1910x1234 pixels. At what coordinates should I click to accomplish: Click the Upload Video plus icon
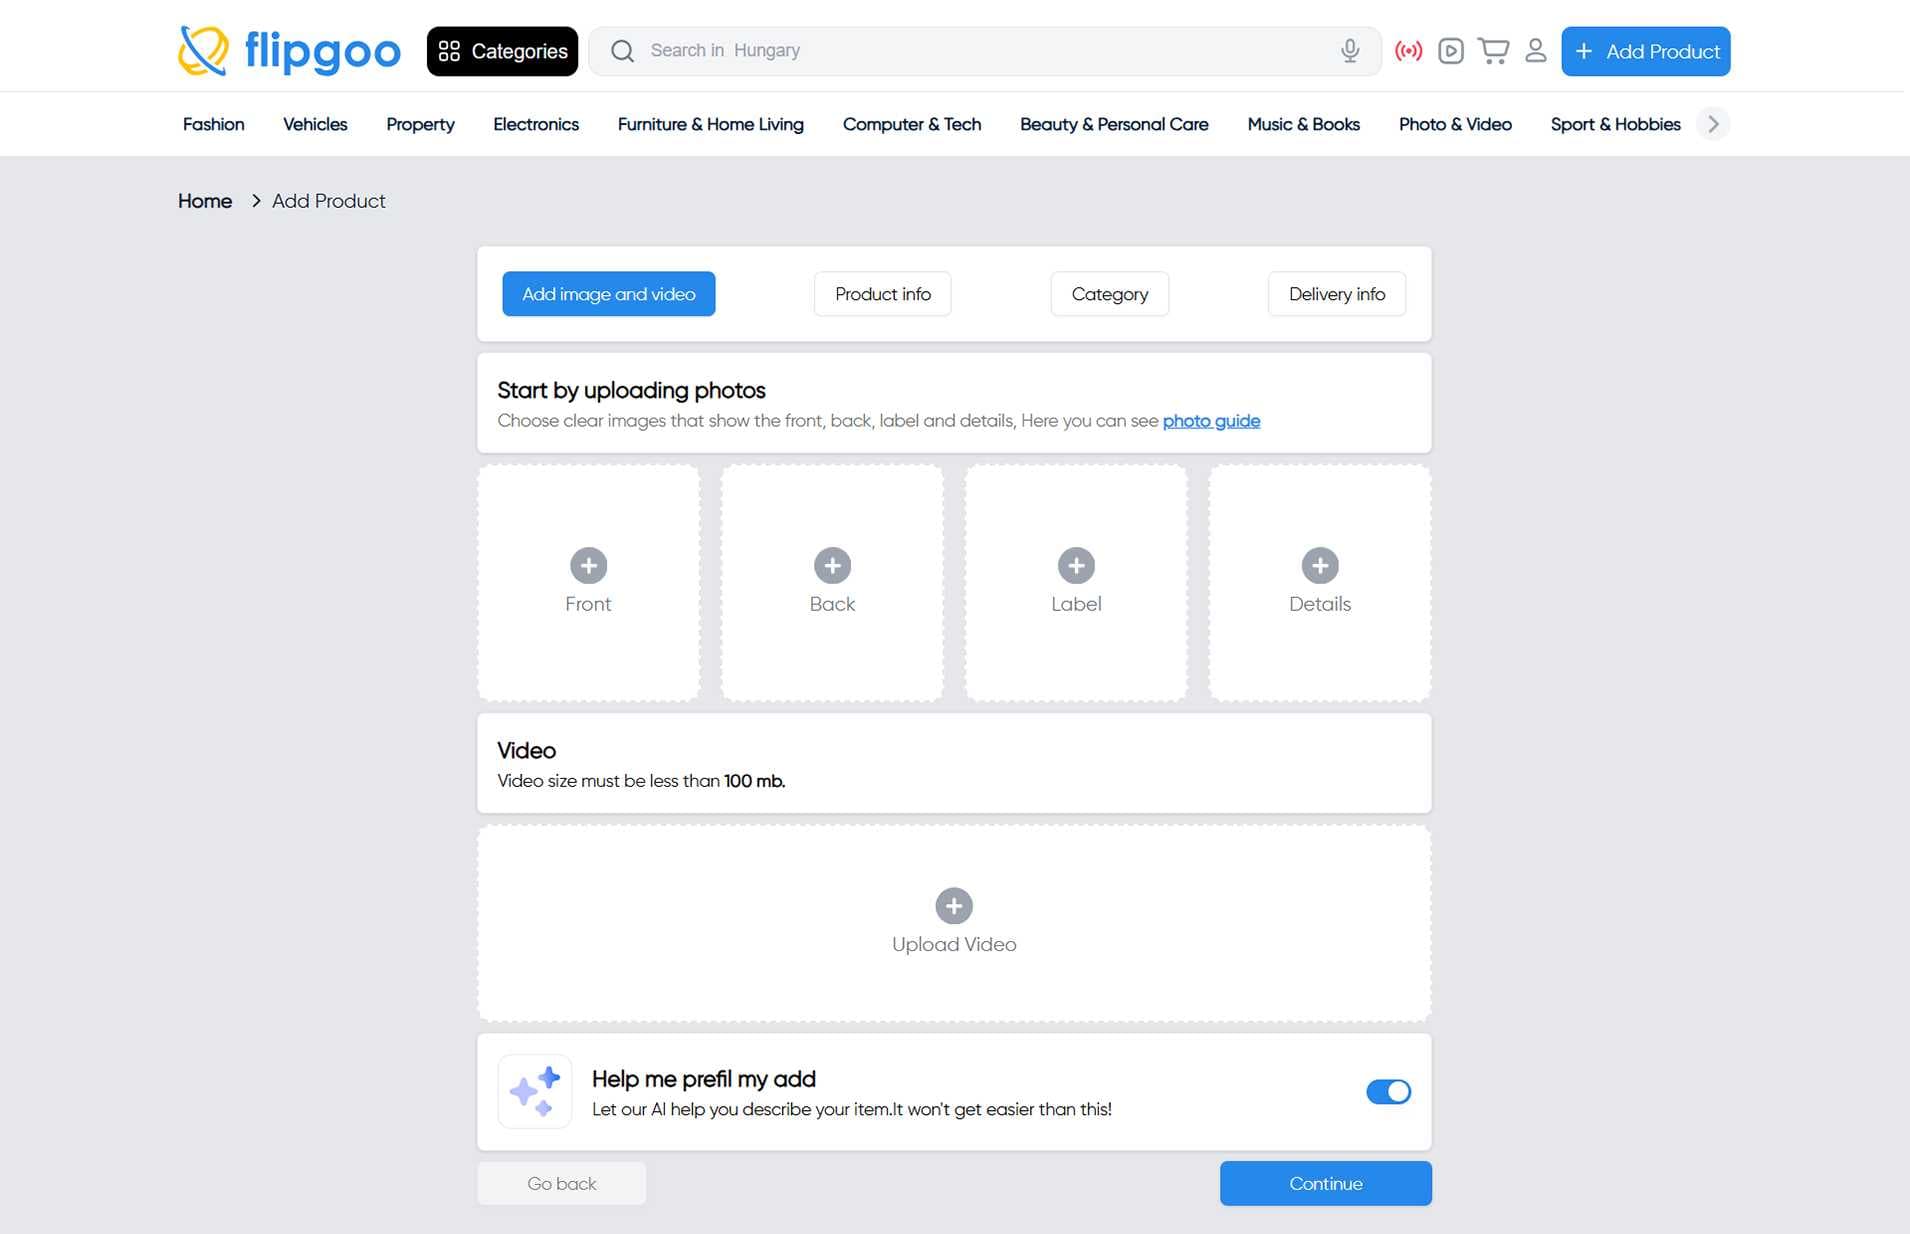953,906
